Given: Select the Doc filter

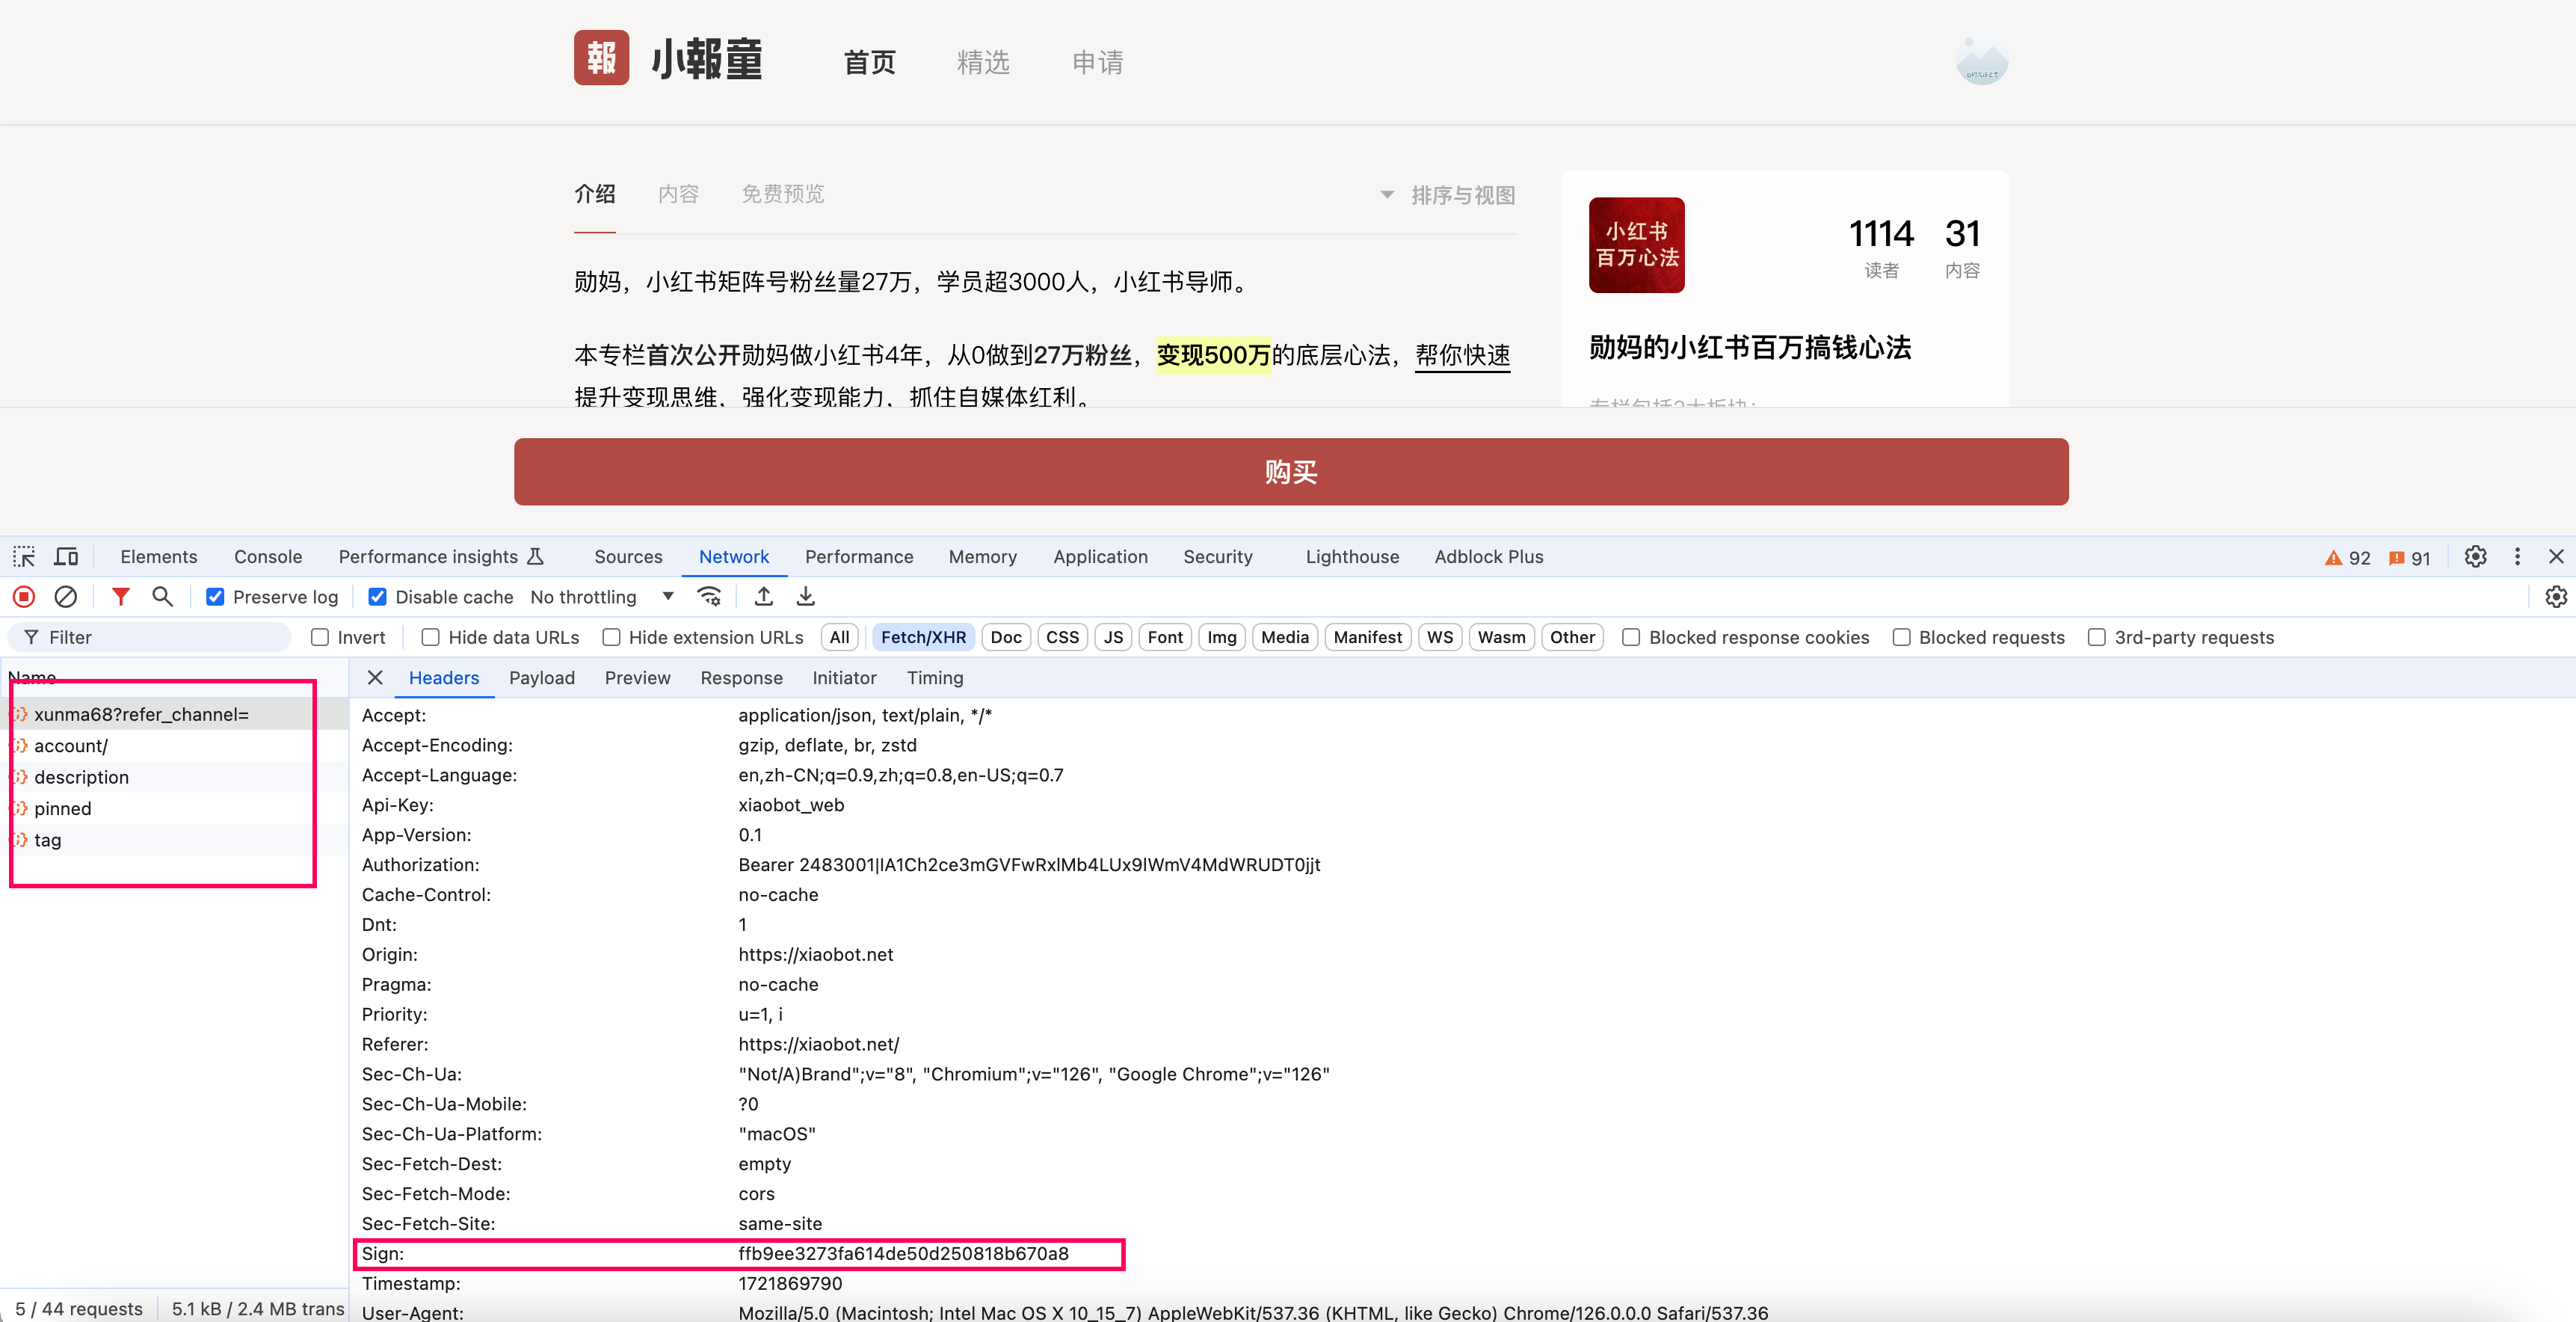Looking at the screenshot, I should [x=1006, y=637].
